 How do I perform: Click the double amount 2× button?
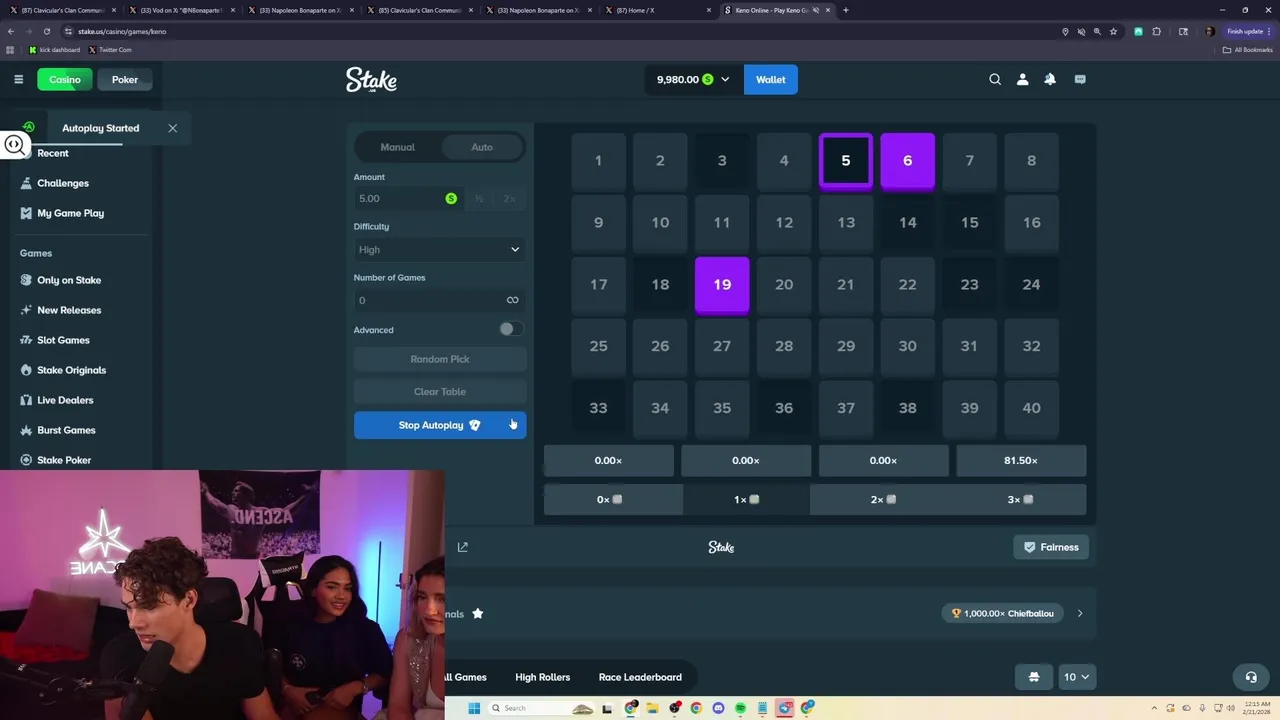coord(509,199)
